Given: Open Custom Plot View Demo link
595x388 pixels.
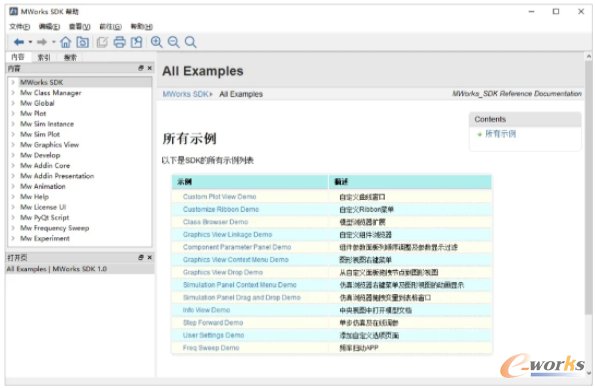Looking at the screenshot, I should (219, 197).
